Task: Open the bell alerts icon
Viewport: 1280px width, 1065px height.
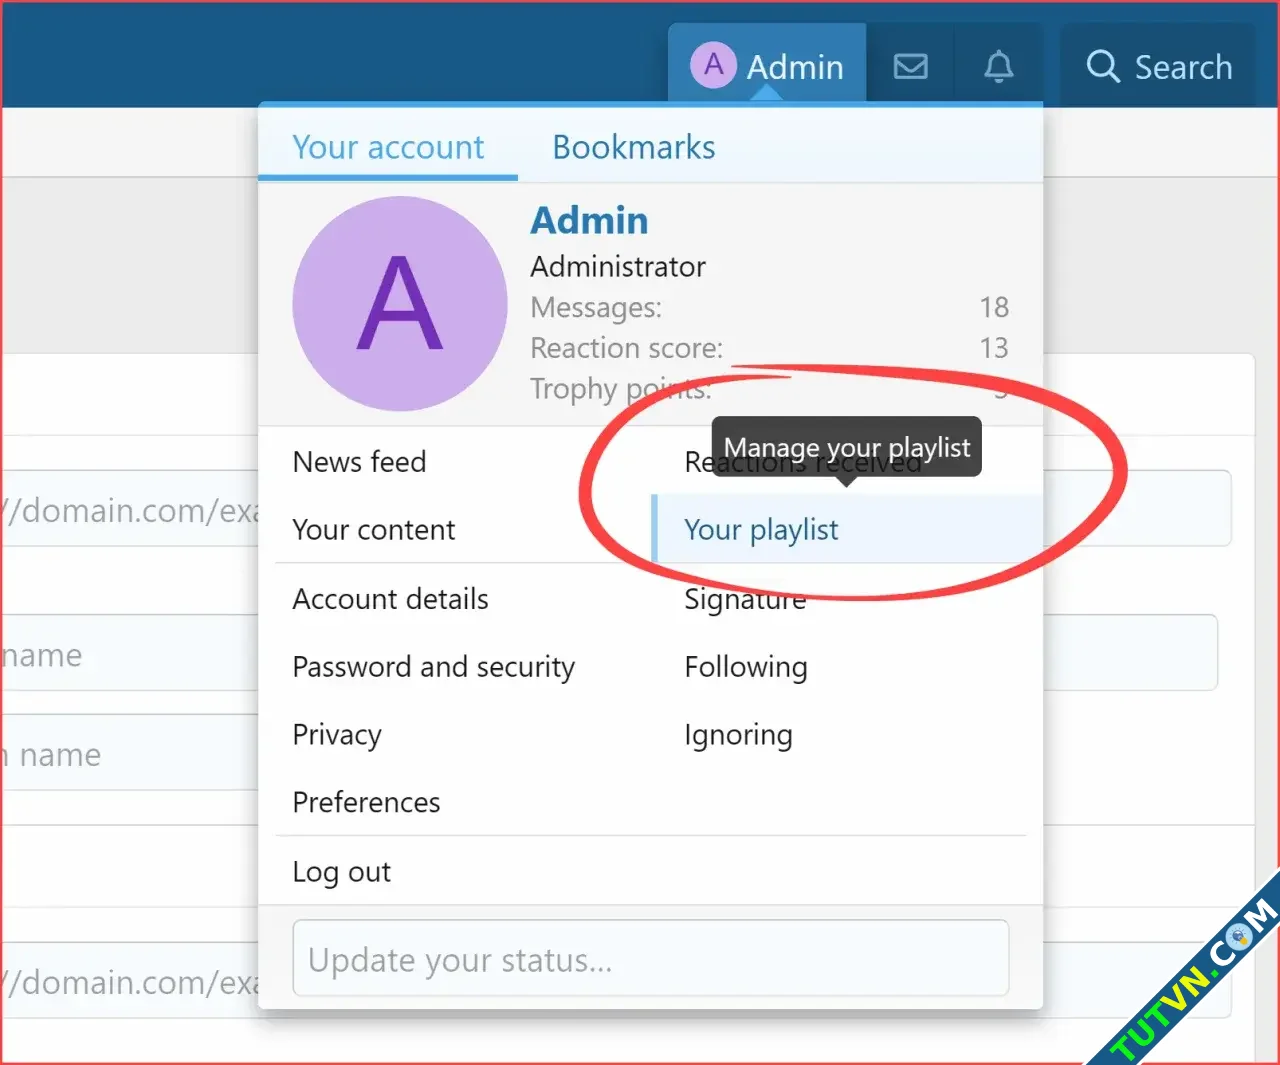Action: pyautogui.click(x=998, y=67)
